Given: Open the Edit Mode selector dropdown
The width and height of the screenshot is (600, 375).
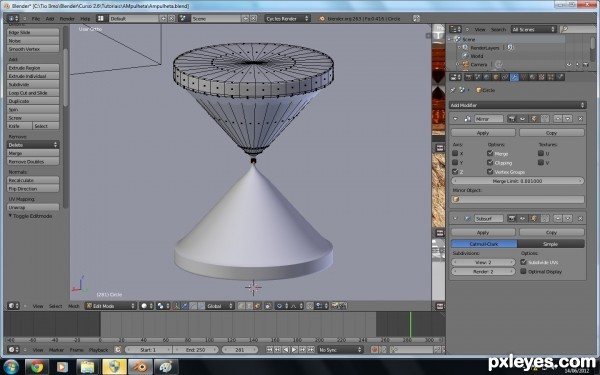Looking at the screenshot, I should pyautogui.click(x=111, y=306).
